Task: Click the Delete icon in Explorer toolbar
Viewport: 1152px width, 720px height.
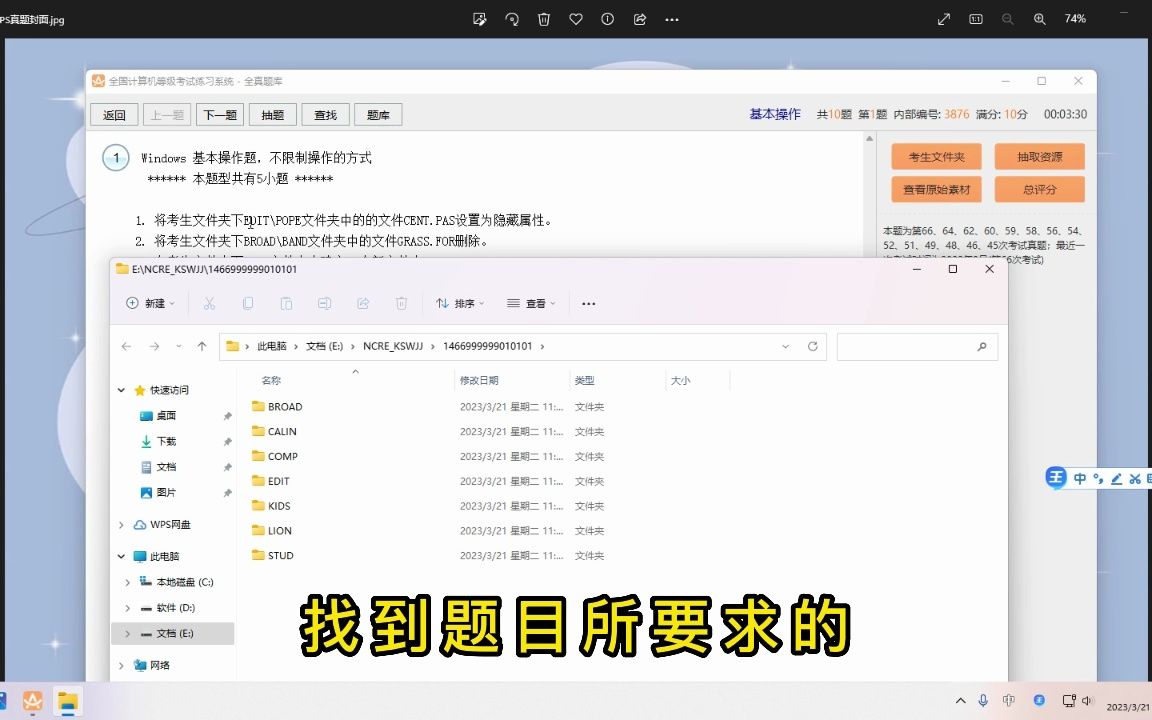Action: tap(402, 302)
